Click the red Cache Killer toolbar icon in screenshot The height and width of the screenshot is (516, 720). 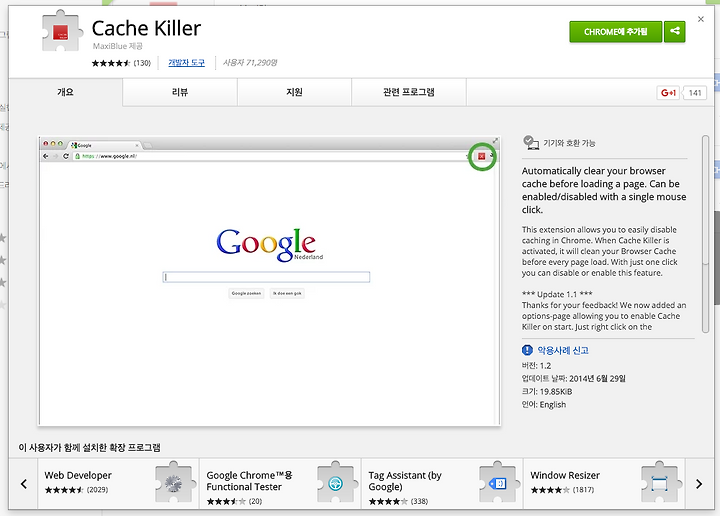481,157
